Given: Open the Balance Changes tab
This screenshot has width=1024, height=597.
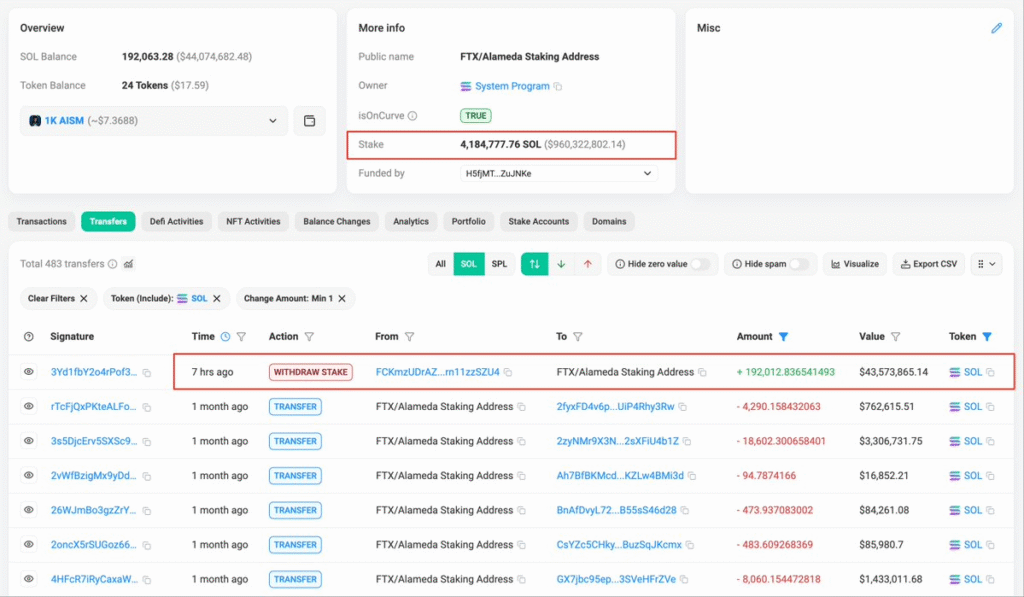Looking at the screenshot, I should 337,221.
